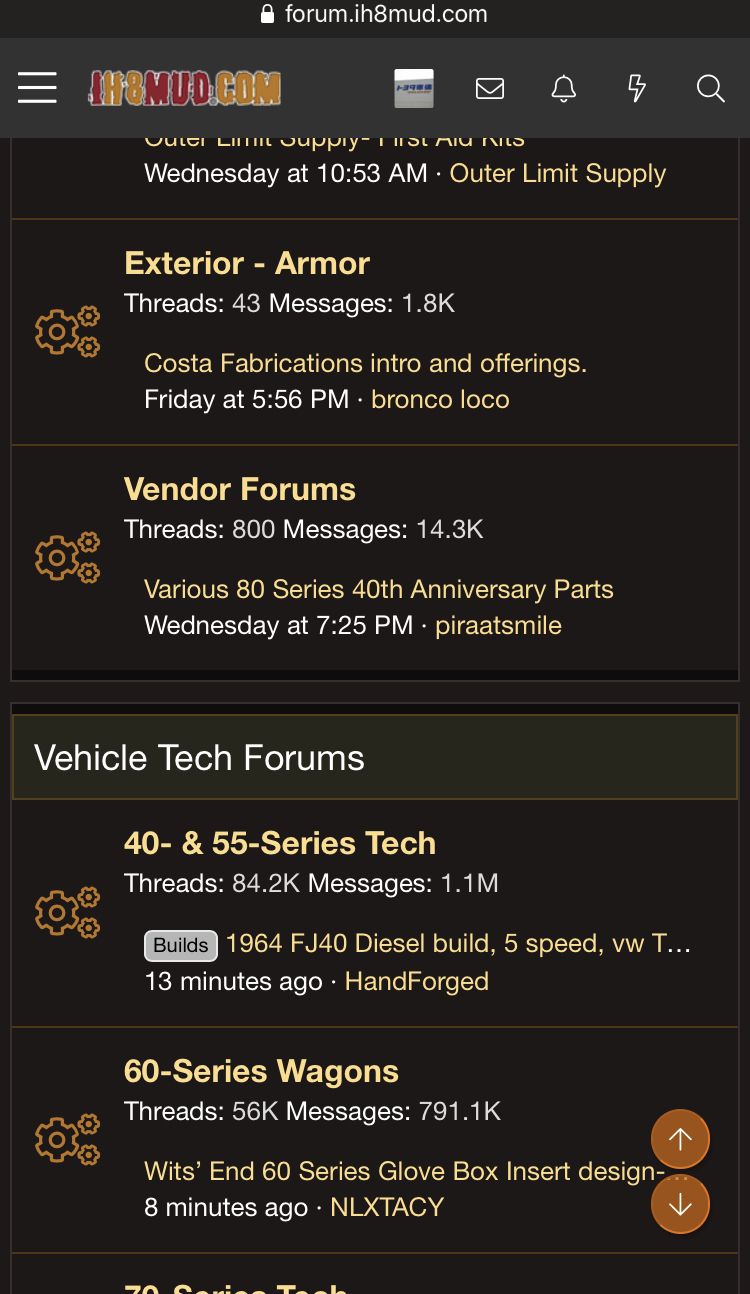Tap the What's New lightning icon
750x1294 pixels.
[637, 89]
